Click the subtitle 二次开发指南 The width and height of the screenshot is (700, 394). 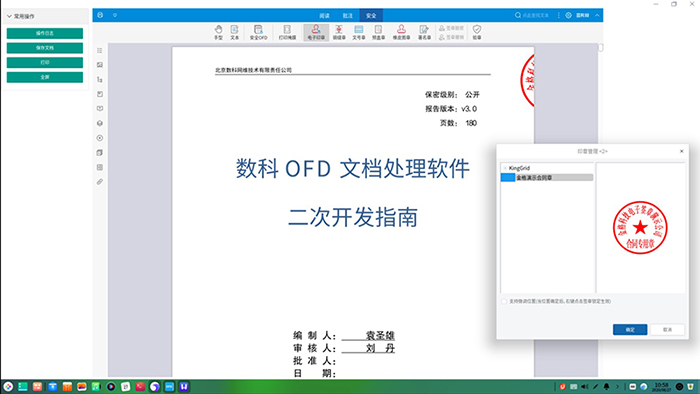point(353,217)
